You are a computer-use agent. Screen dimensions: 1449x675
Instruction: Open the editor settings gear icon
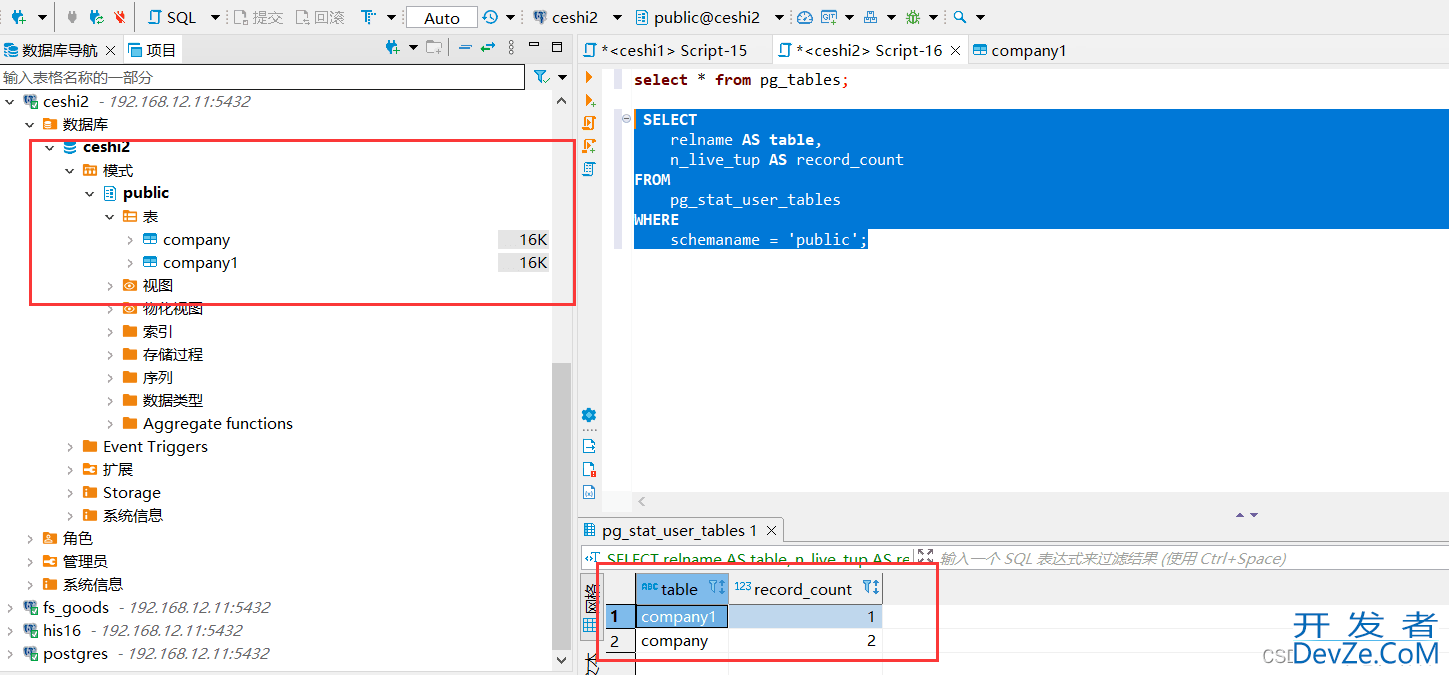coord(589,415)
